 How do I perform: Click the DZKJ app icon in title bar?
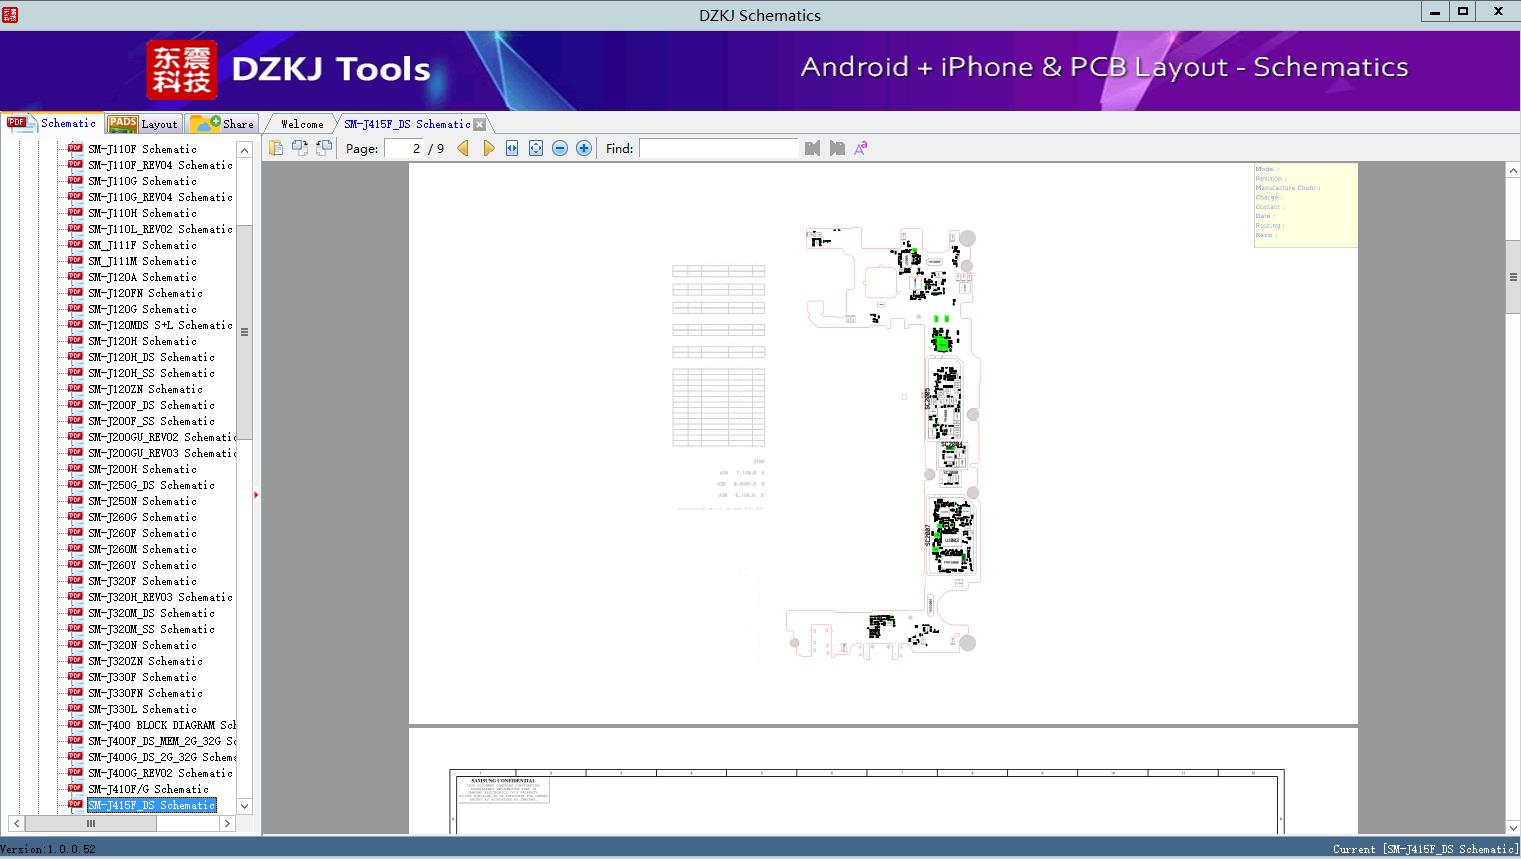10,14
